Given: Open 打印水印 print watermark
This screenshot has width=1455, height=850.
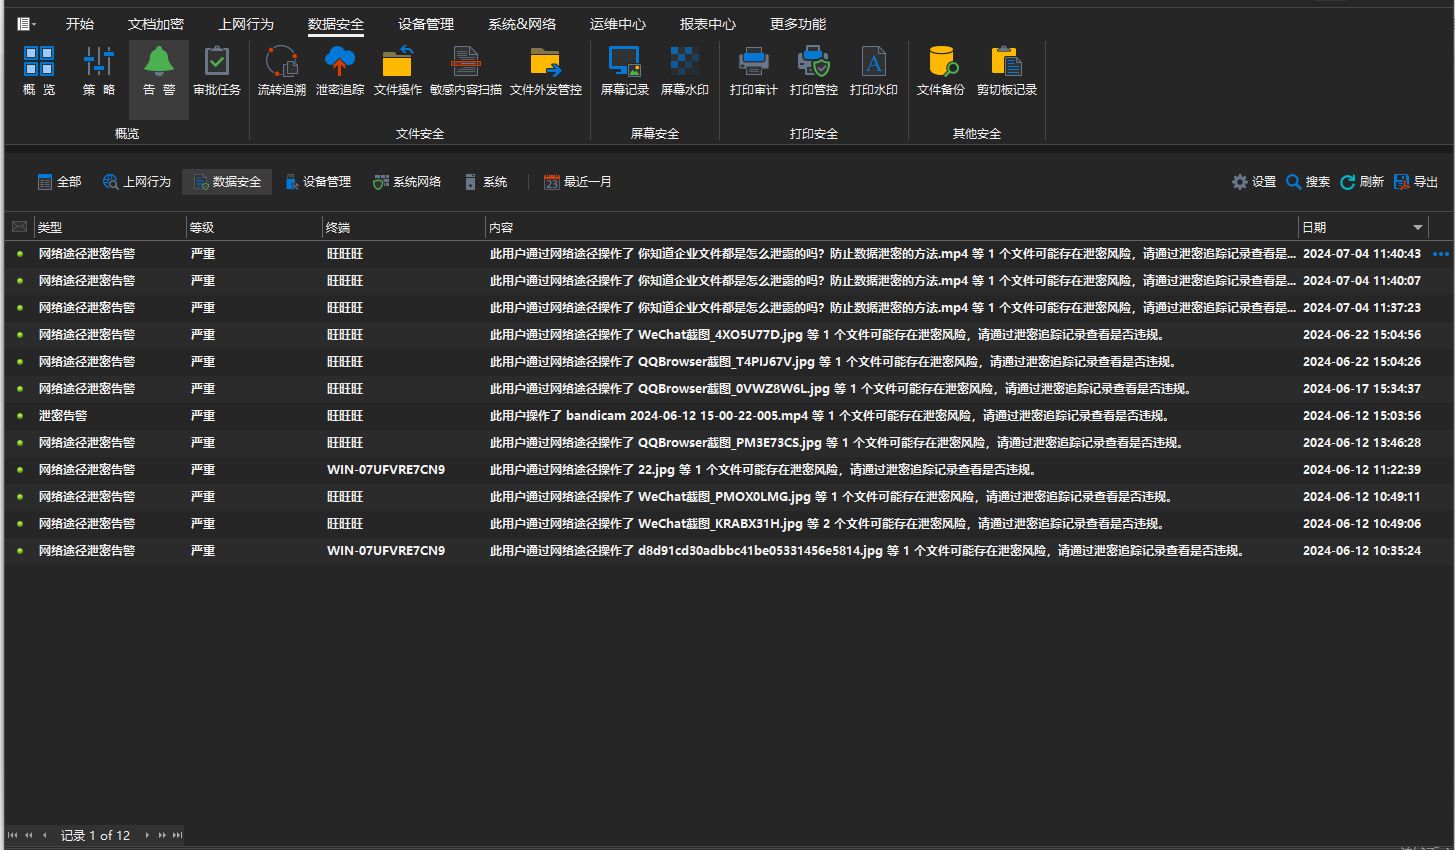Looking at the screenshot, I should click(x=874, y=71).
